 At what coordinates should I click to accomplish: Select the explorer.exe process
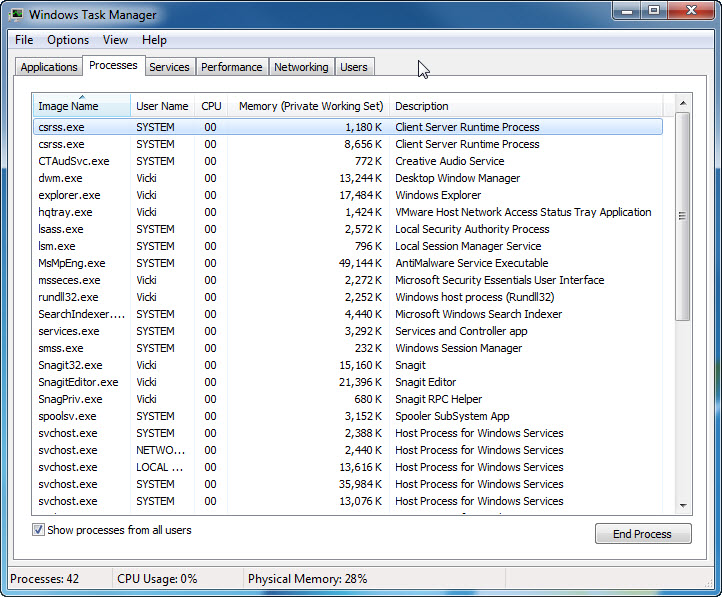tap(348, 195)
